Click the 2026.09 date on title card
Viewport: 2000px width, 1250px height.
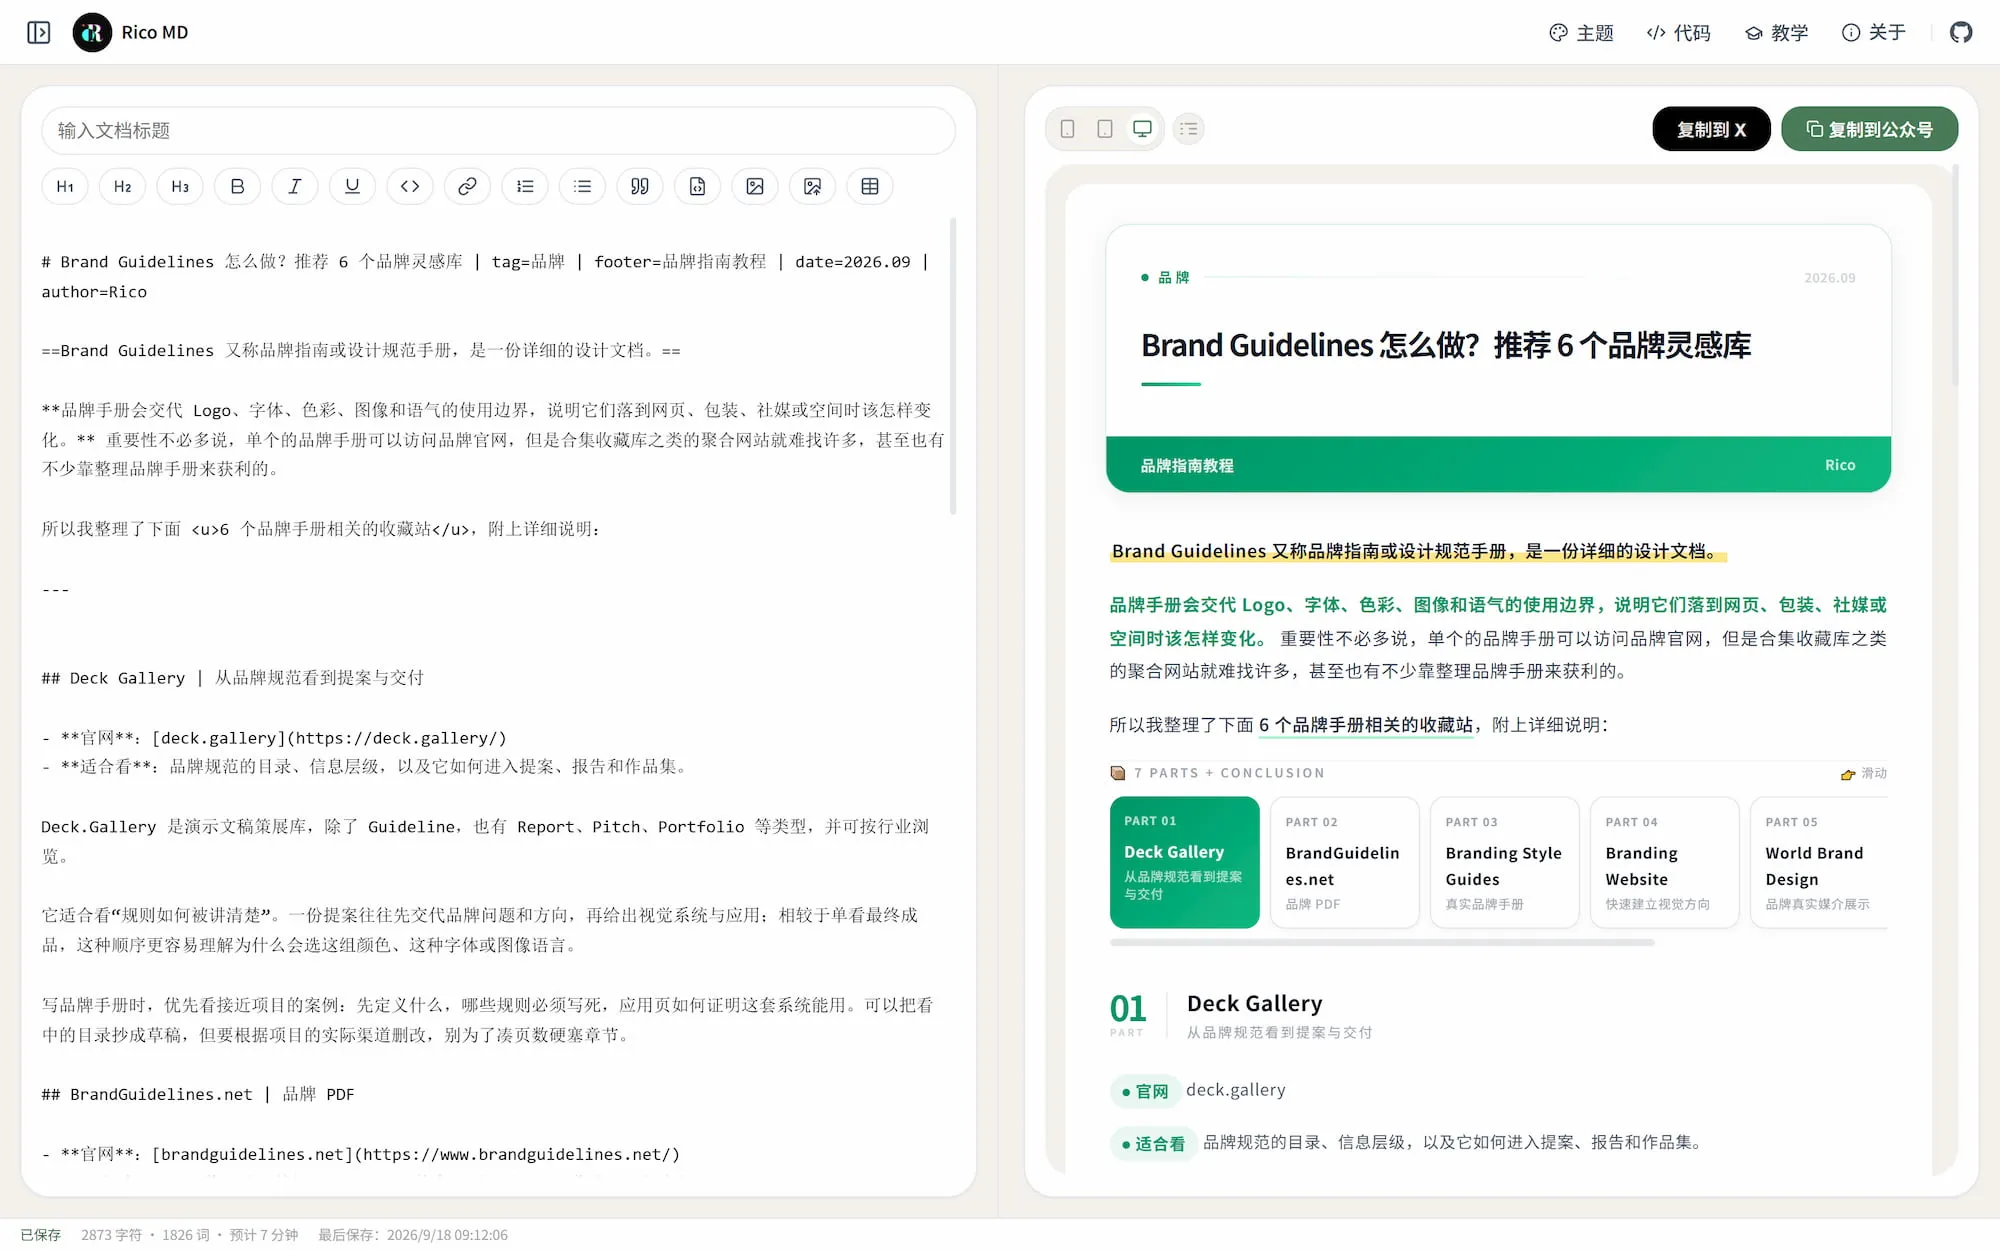[1830, 278]
